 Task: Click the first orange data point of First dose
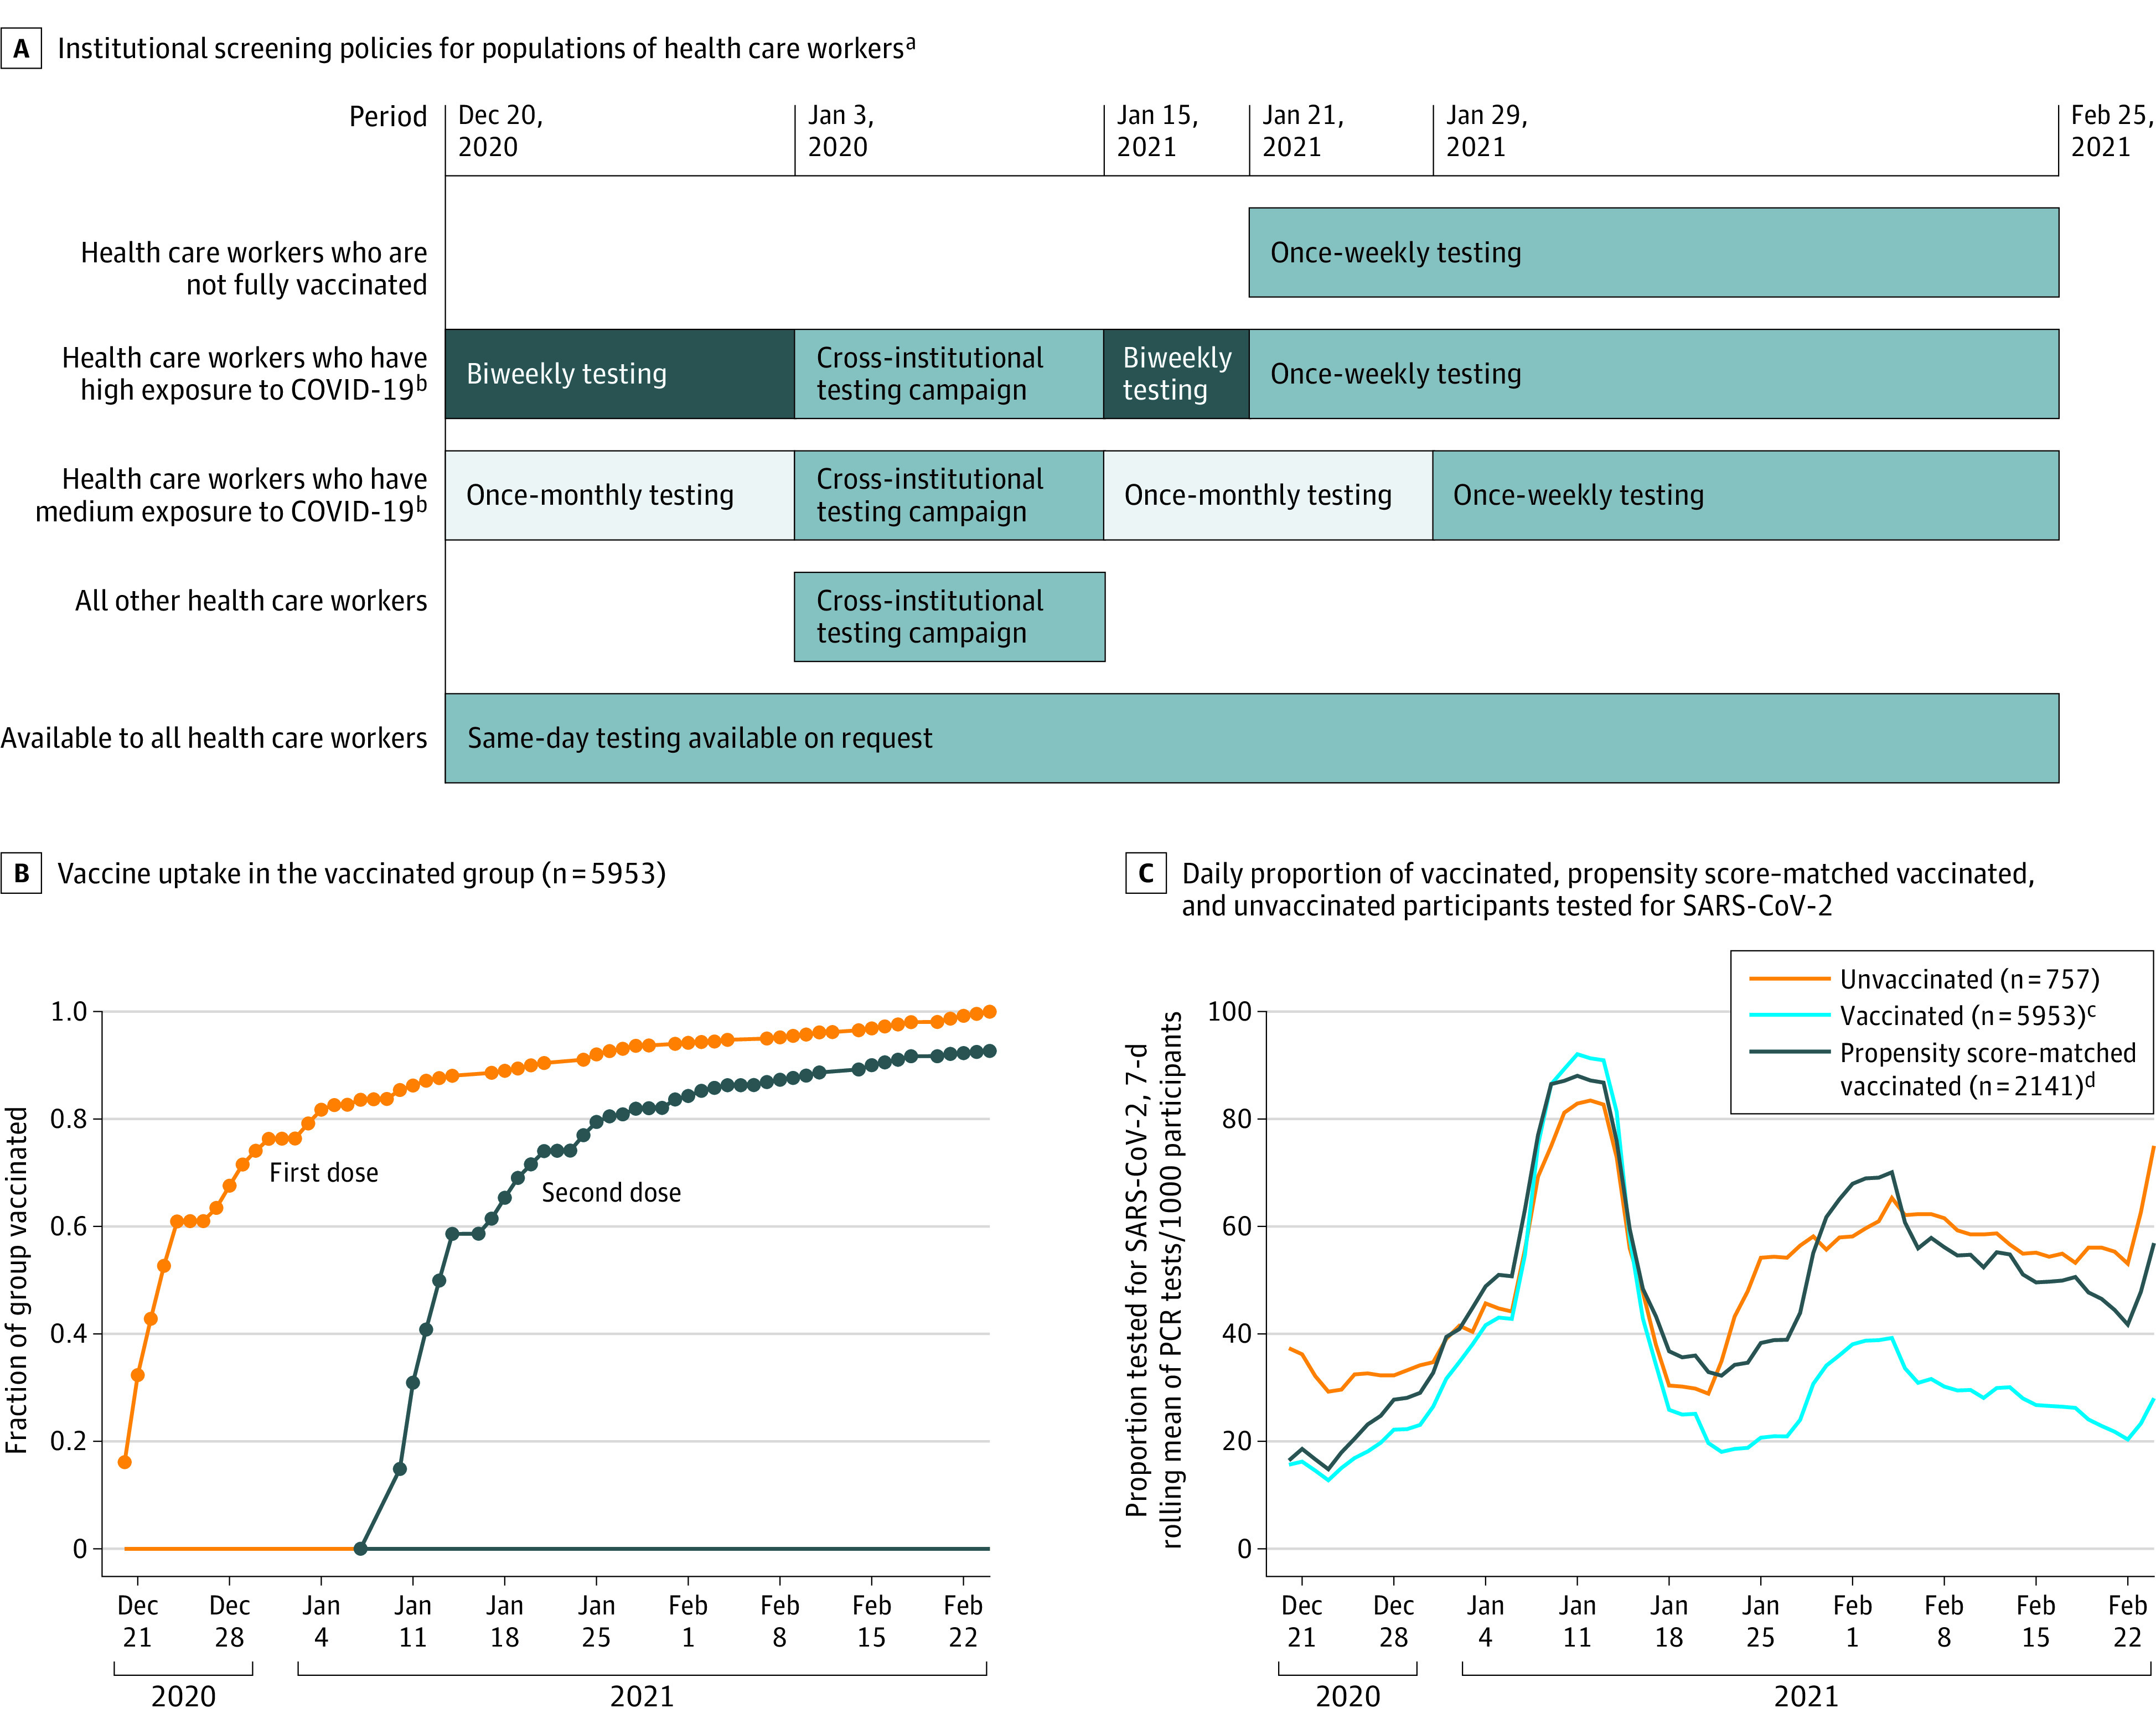click(x=125, y=1462)
